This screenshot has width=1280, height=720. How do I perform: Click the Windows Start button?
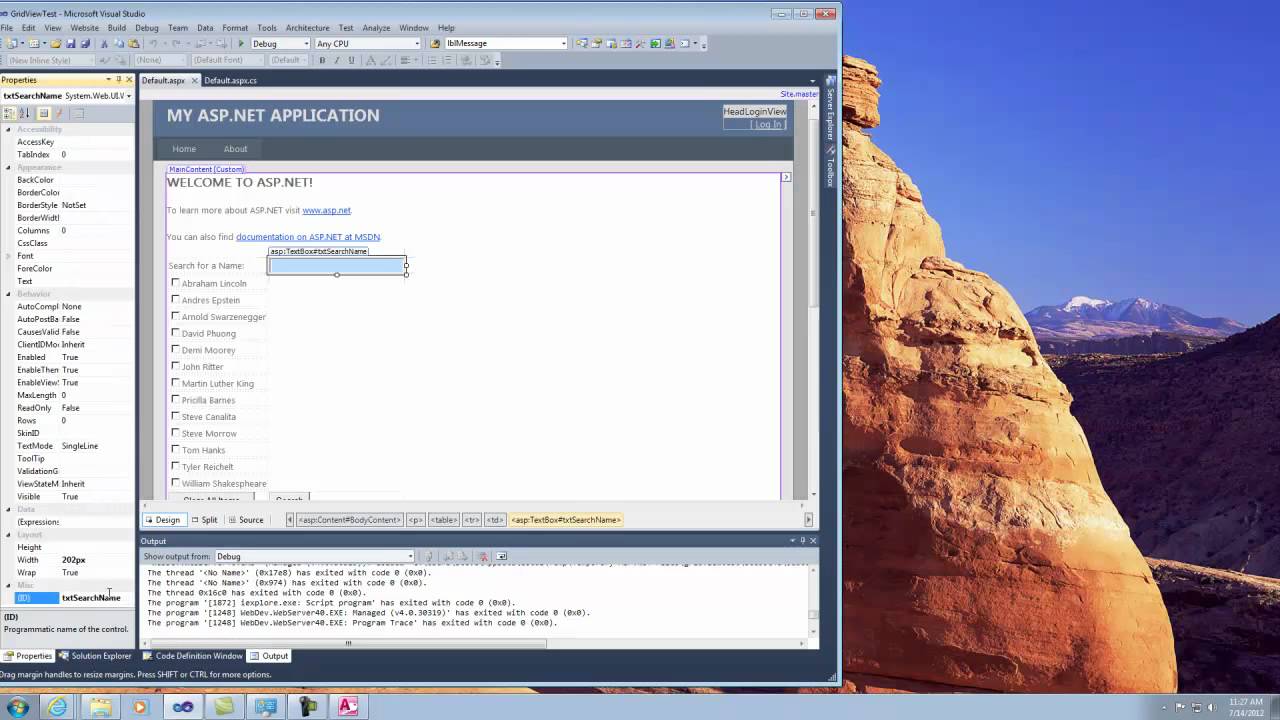[18, 707]
